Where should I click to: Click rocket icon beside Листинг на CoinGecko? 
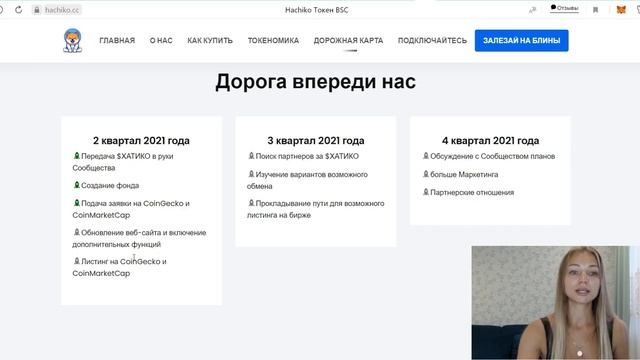click(76, 261)
